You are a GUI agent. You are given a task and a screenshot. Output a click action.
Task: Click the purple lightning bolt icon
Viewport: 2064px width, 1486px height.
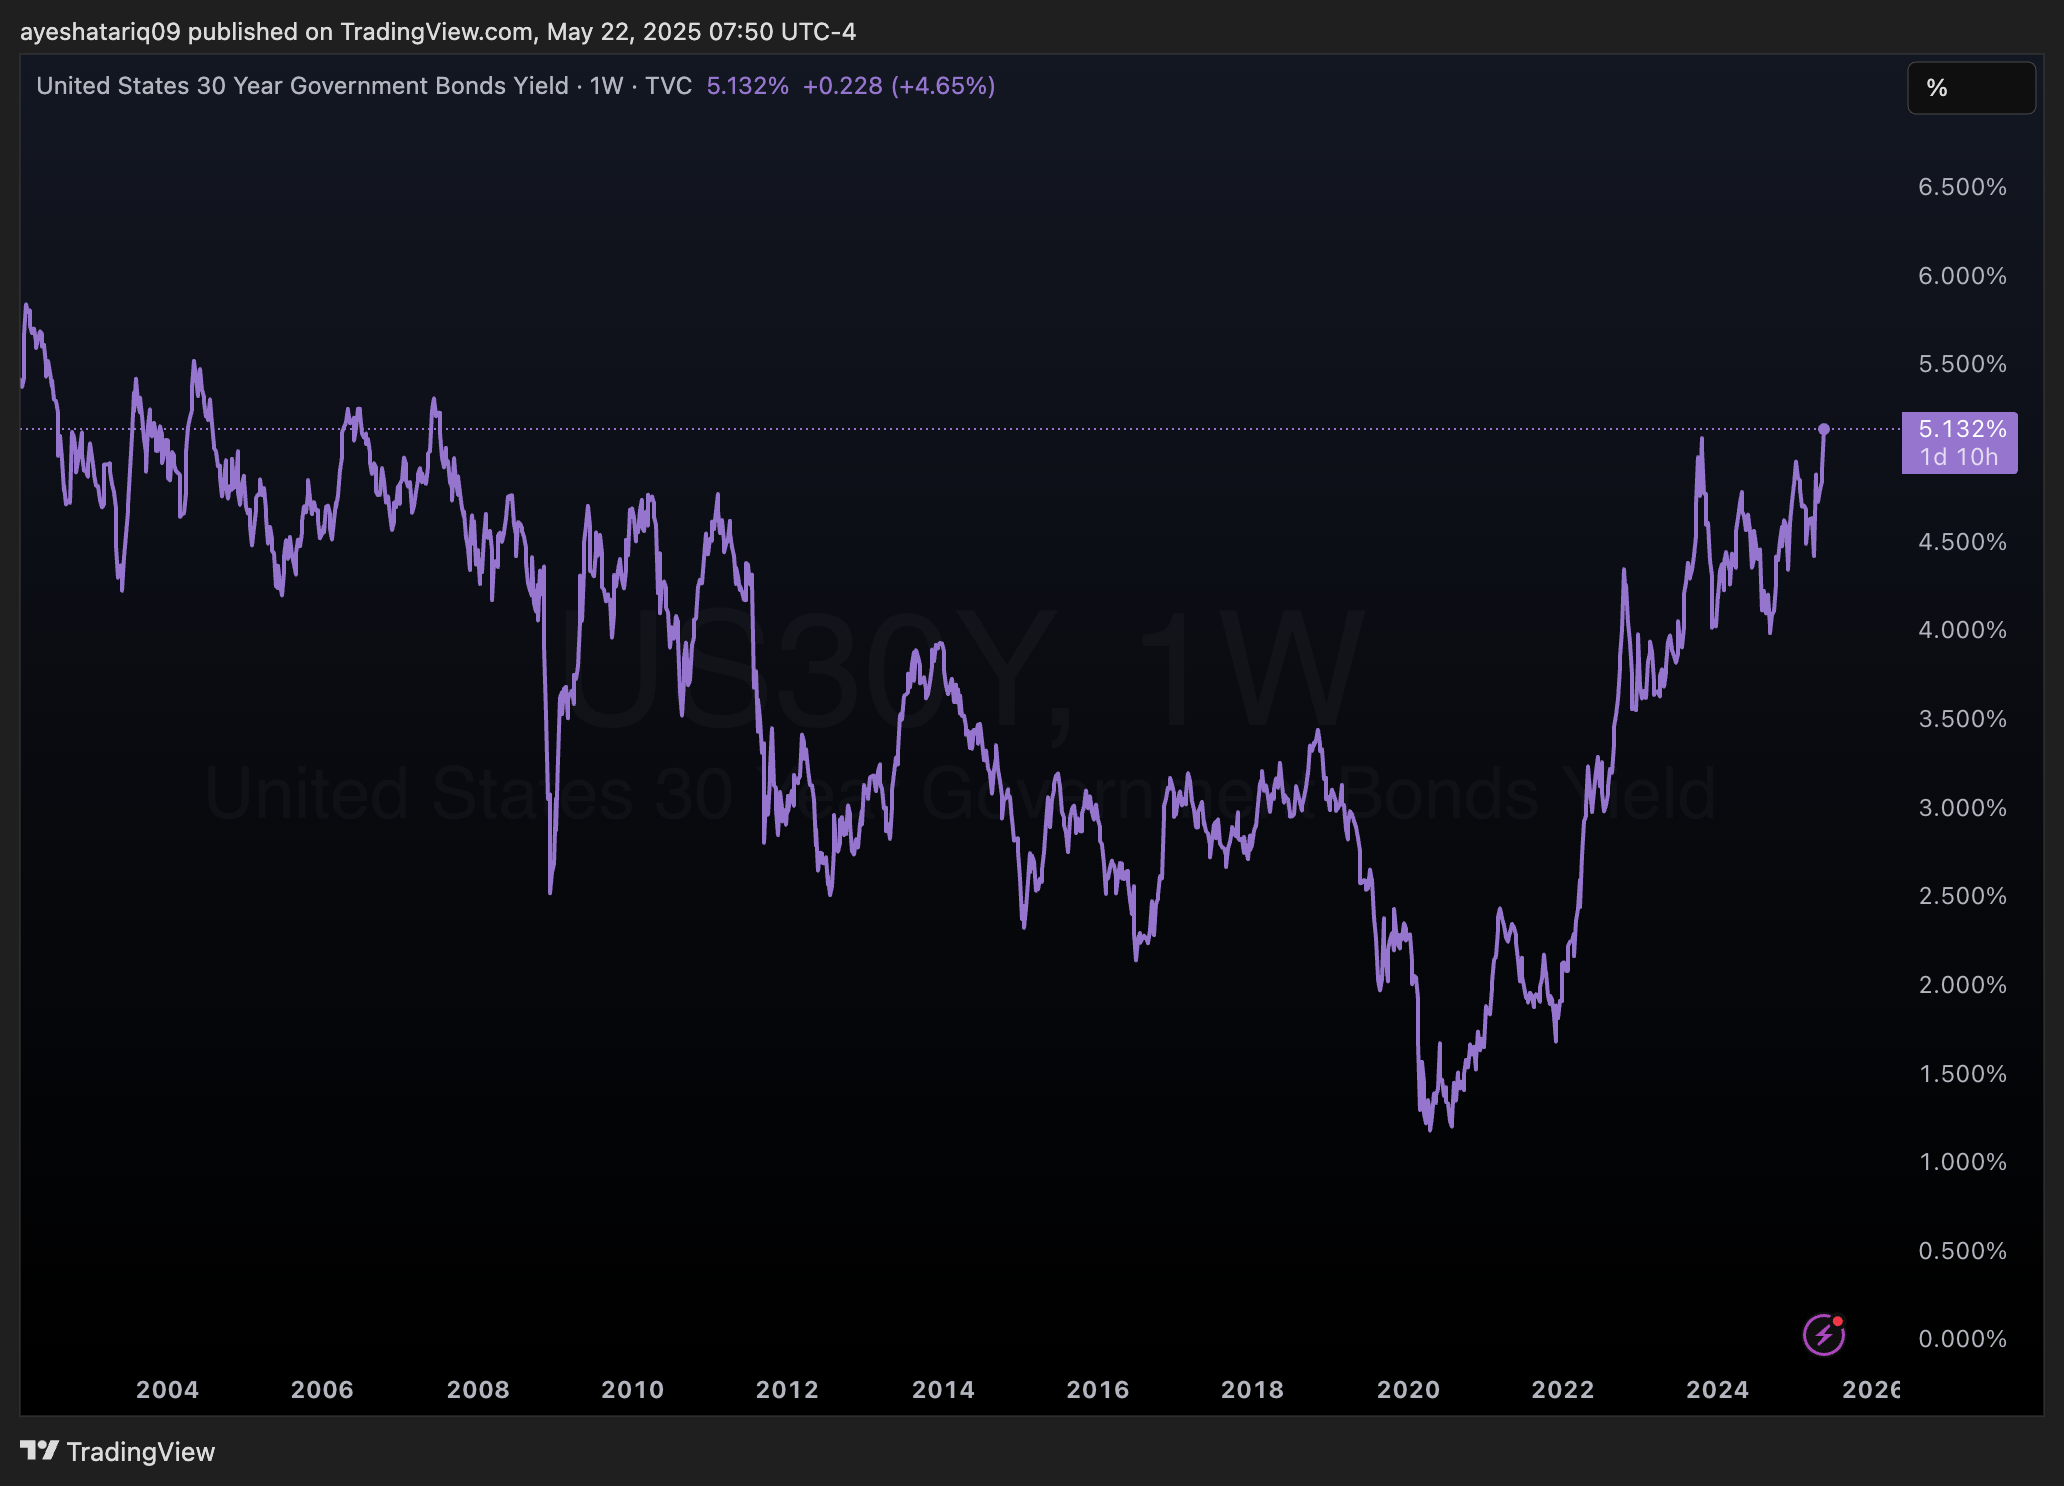click(1822, 1336)
